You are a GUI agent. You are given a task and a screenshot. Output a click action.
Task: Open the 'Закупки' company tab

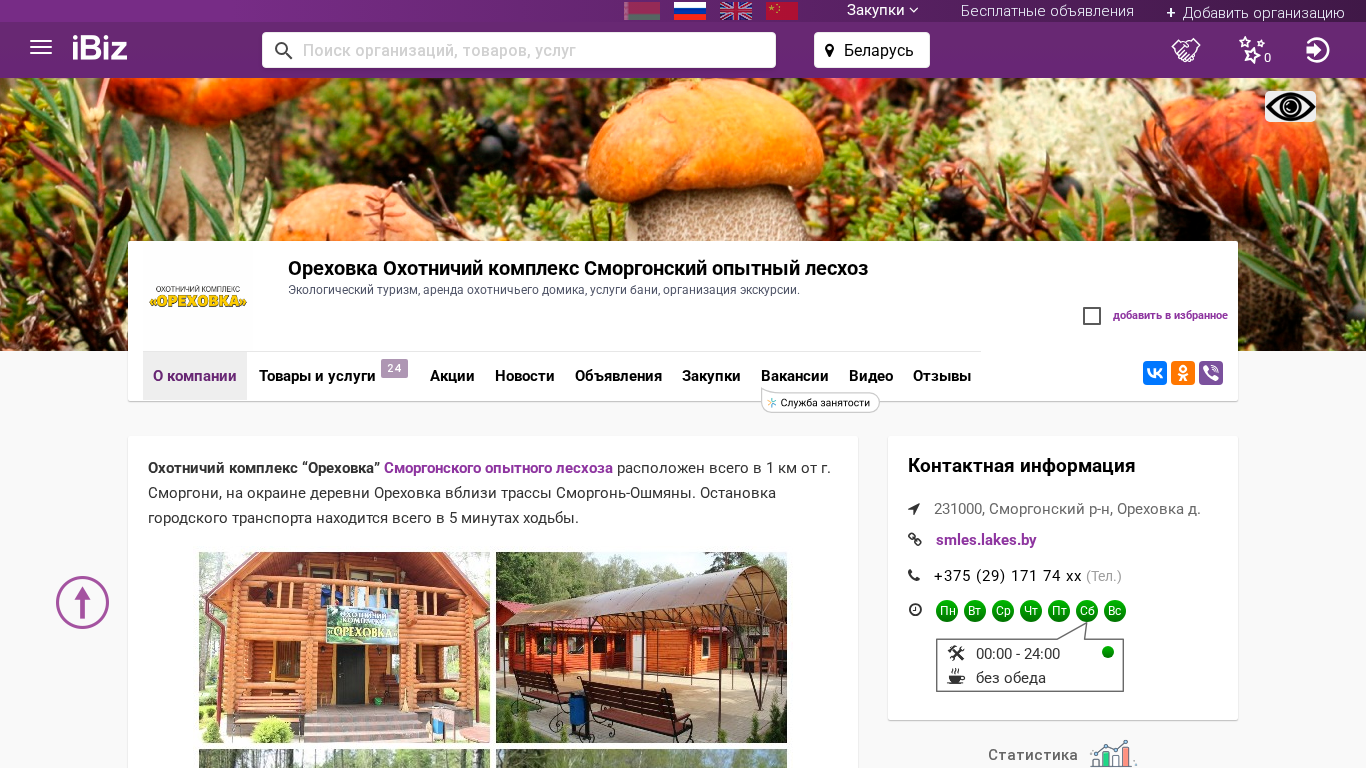pyautogui.click(x=711, y=376)
